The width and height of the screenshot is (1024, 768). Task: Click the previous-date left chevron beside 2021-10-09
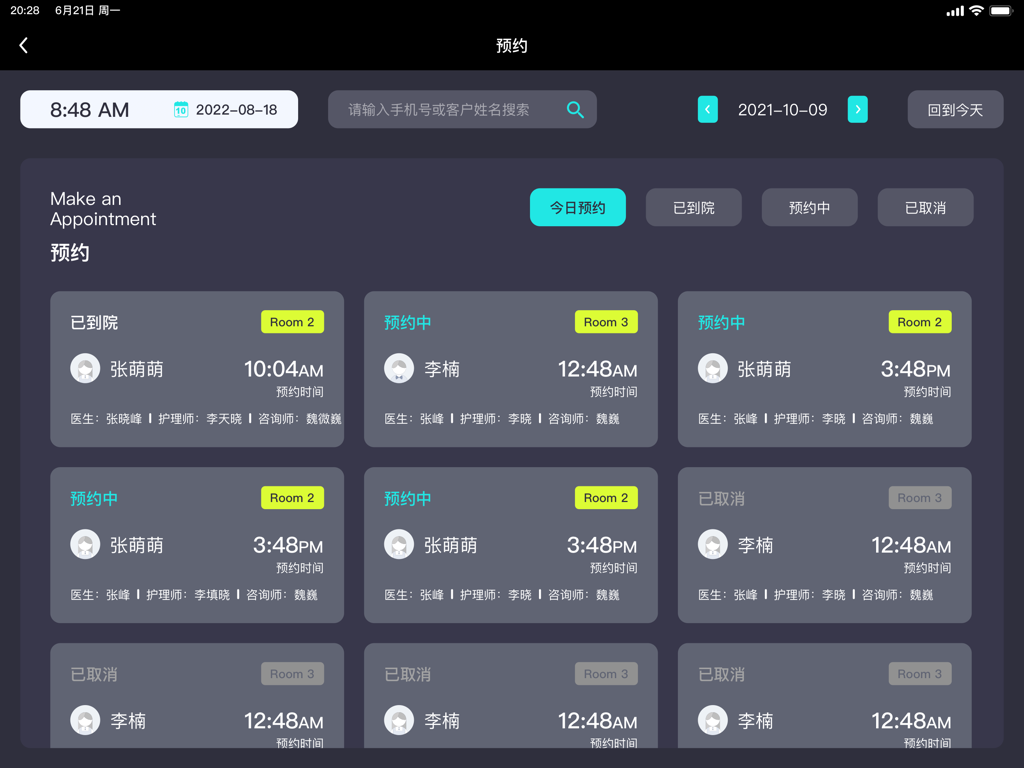pos(708,109)
